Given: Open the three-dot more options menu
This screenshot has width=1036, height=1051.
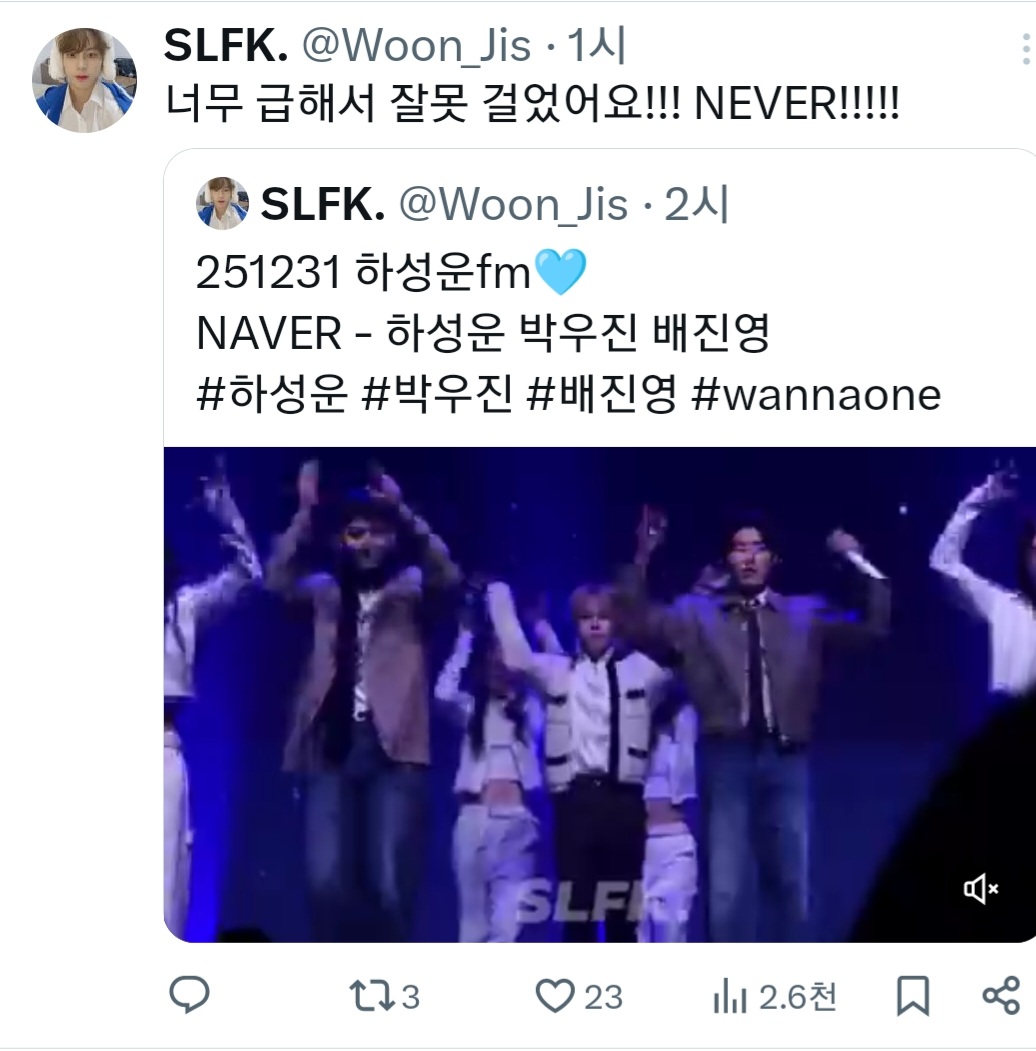Looking at the screenshot, I should tap(1025, 49).
